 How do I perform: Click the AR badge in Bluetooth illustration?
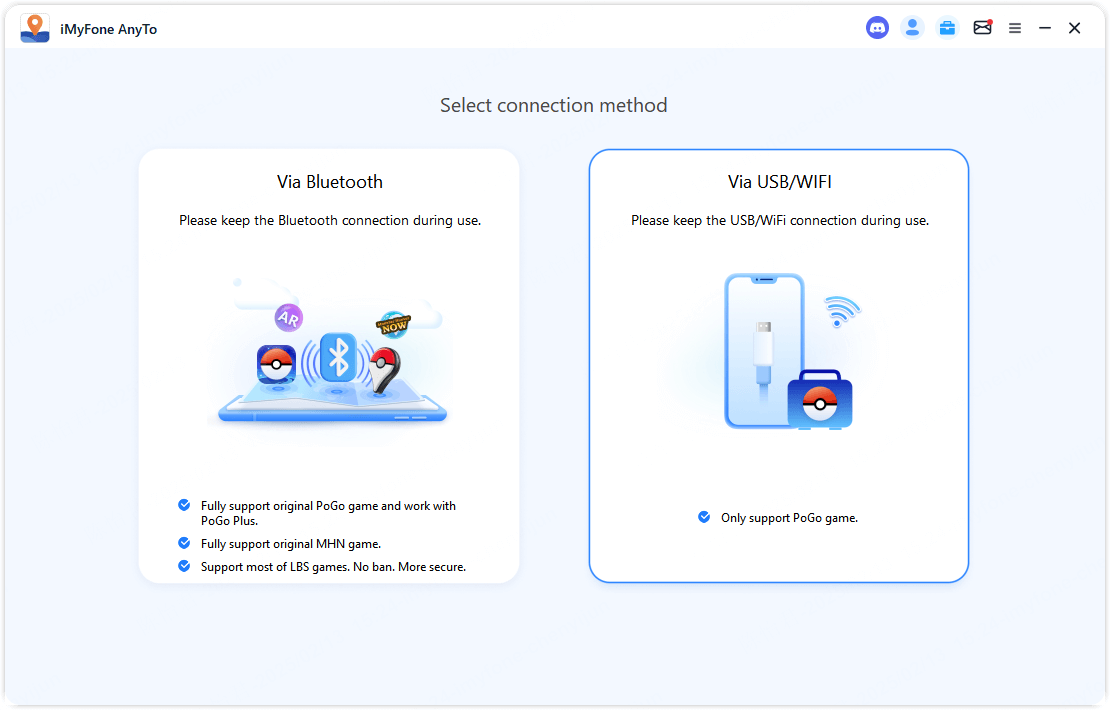tap(288, 318)
